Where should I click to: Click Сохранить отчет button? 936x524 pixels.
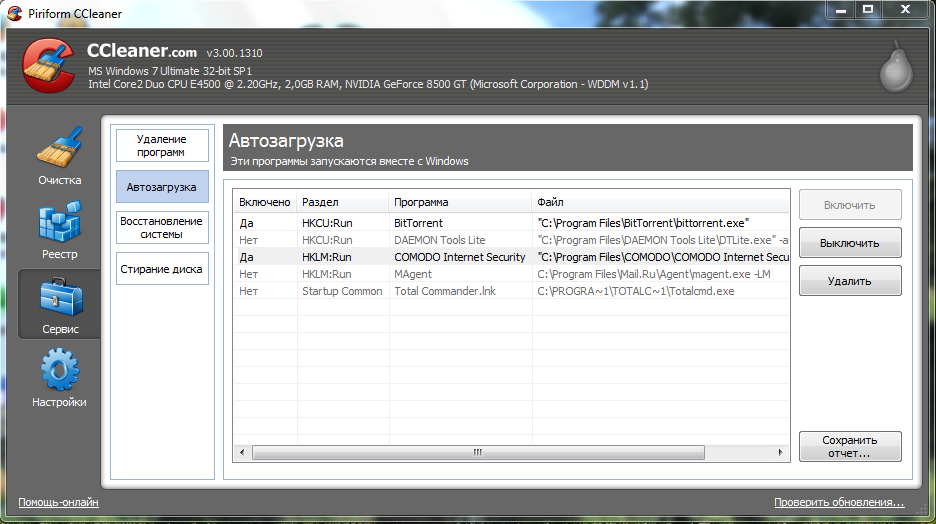pyautogui.click(x=850, y=446)
